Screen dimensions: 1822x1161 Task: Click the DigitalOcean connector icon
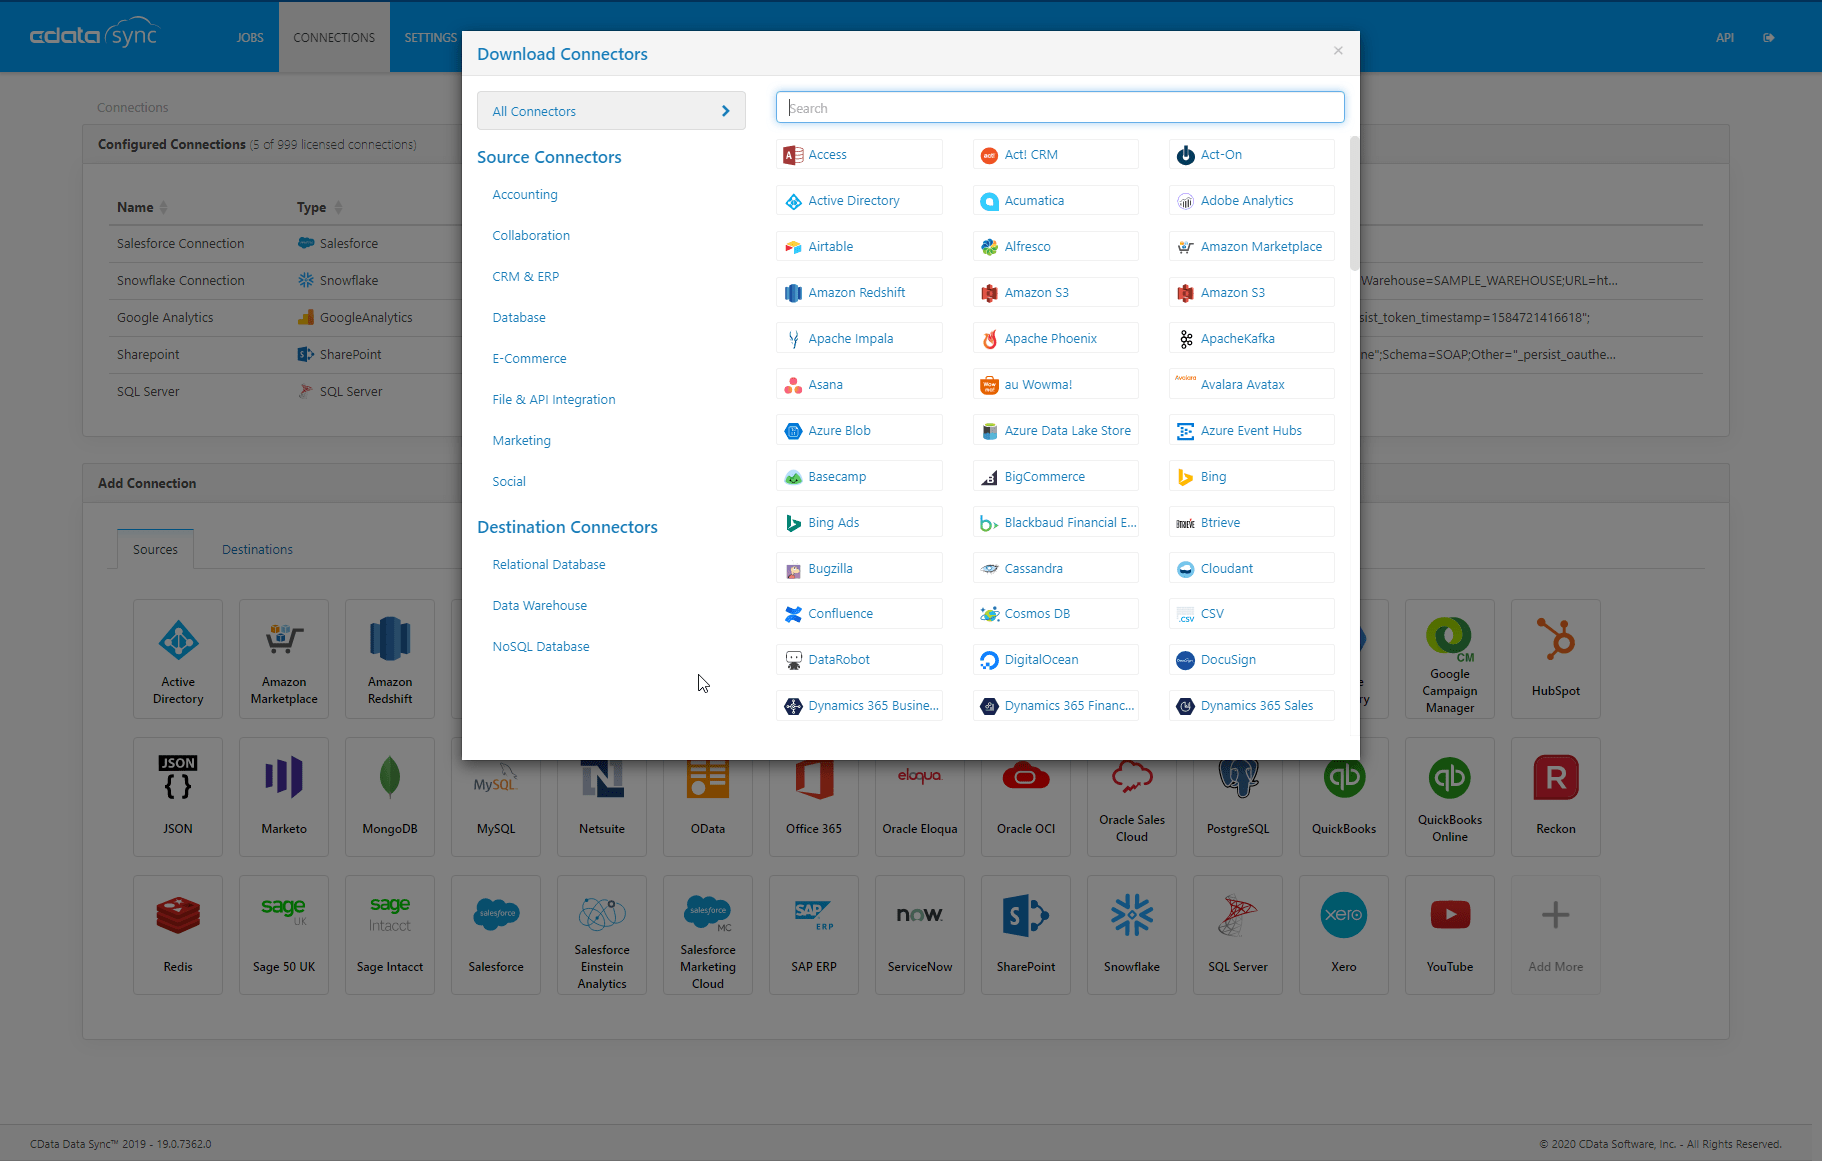(x=989, y=660)
